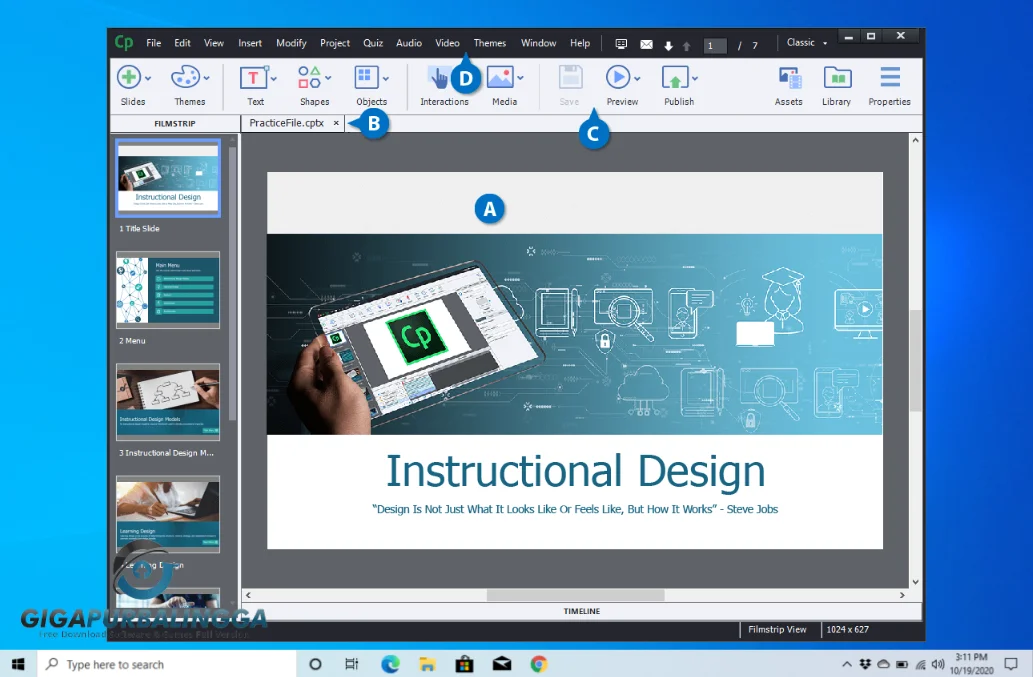Open File Explorer from taskbar
Image resolution: width=1033 pixels, height=677 pixels.
tap(427, 664)
